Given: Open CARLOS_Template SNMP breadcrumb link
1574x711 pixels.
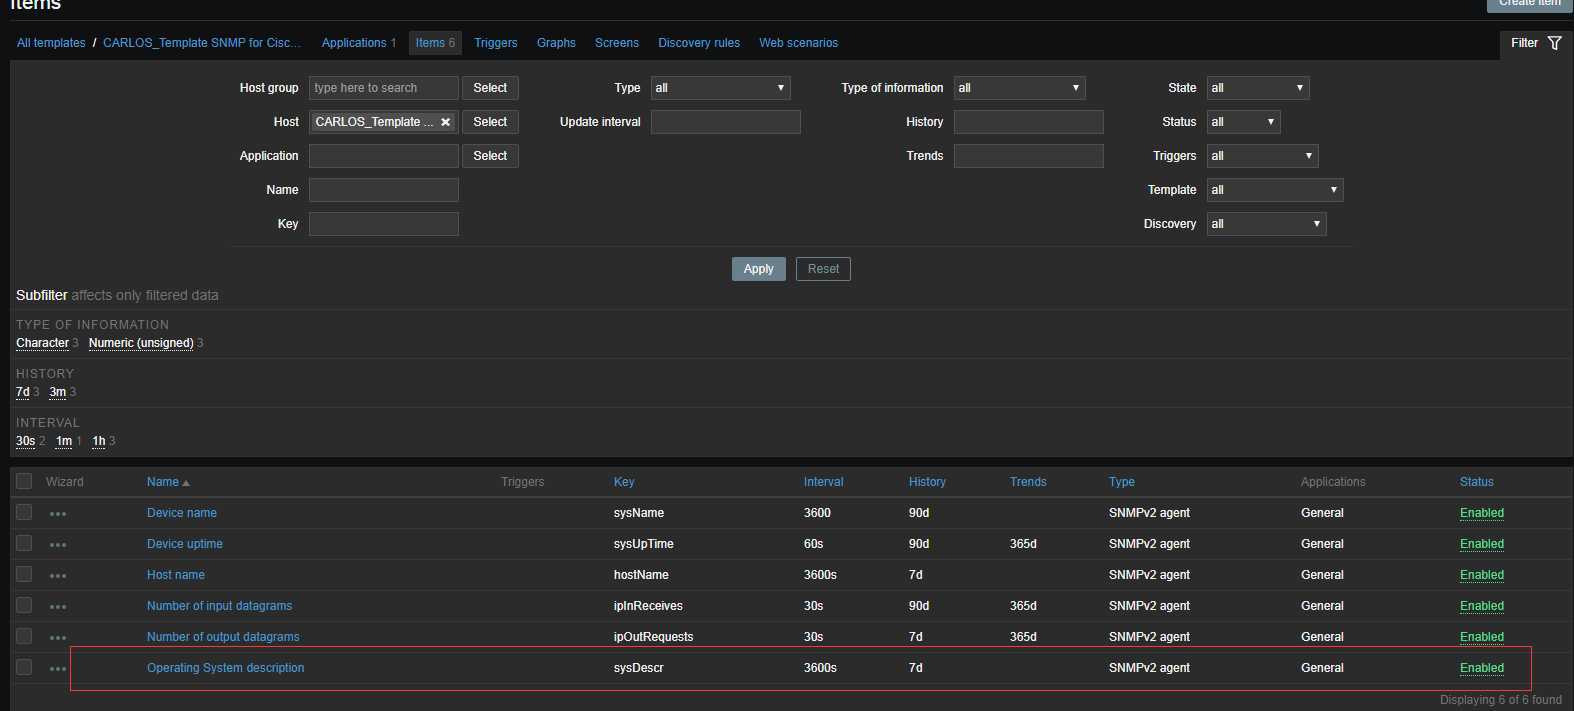Looking at the screenshot, I should point(202,43).
